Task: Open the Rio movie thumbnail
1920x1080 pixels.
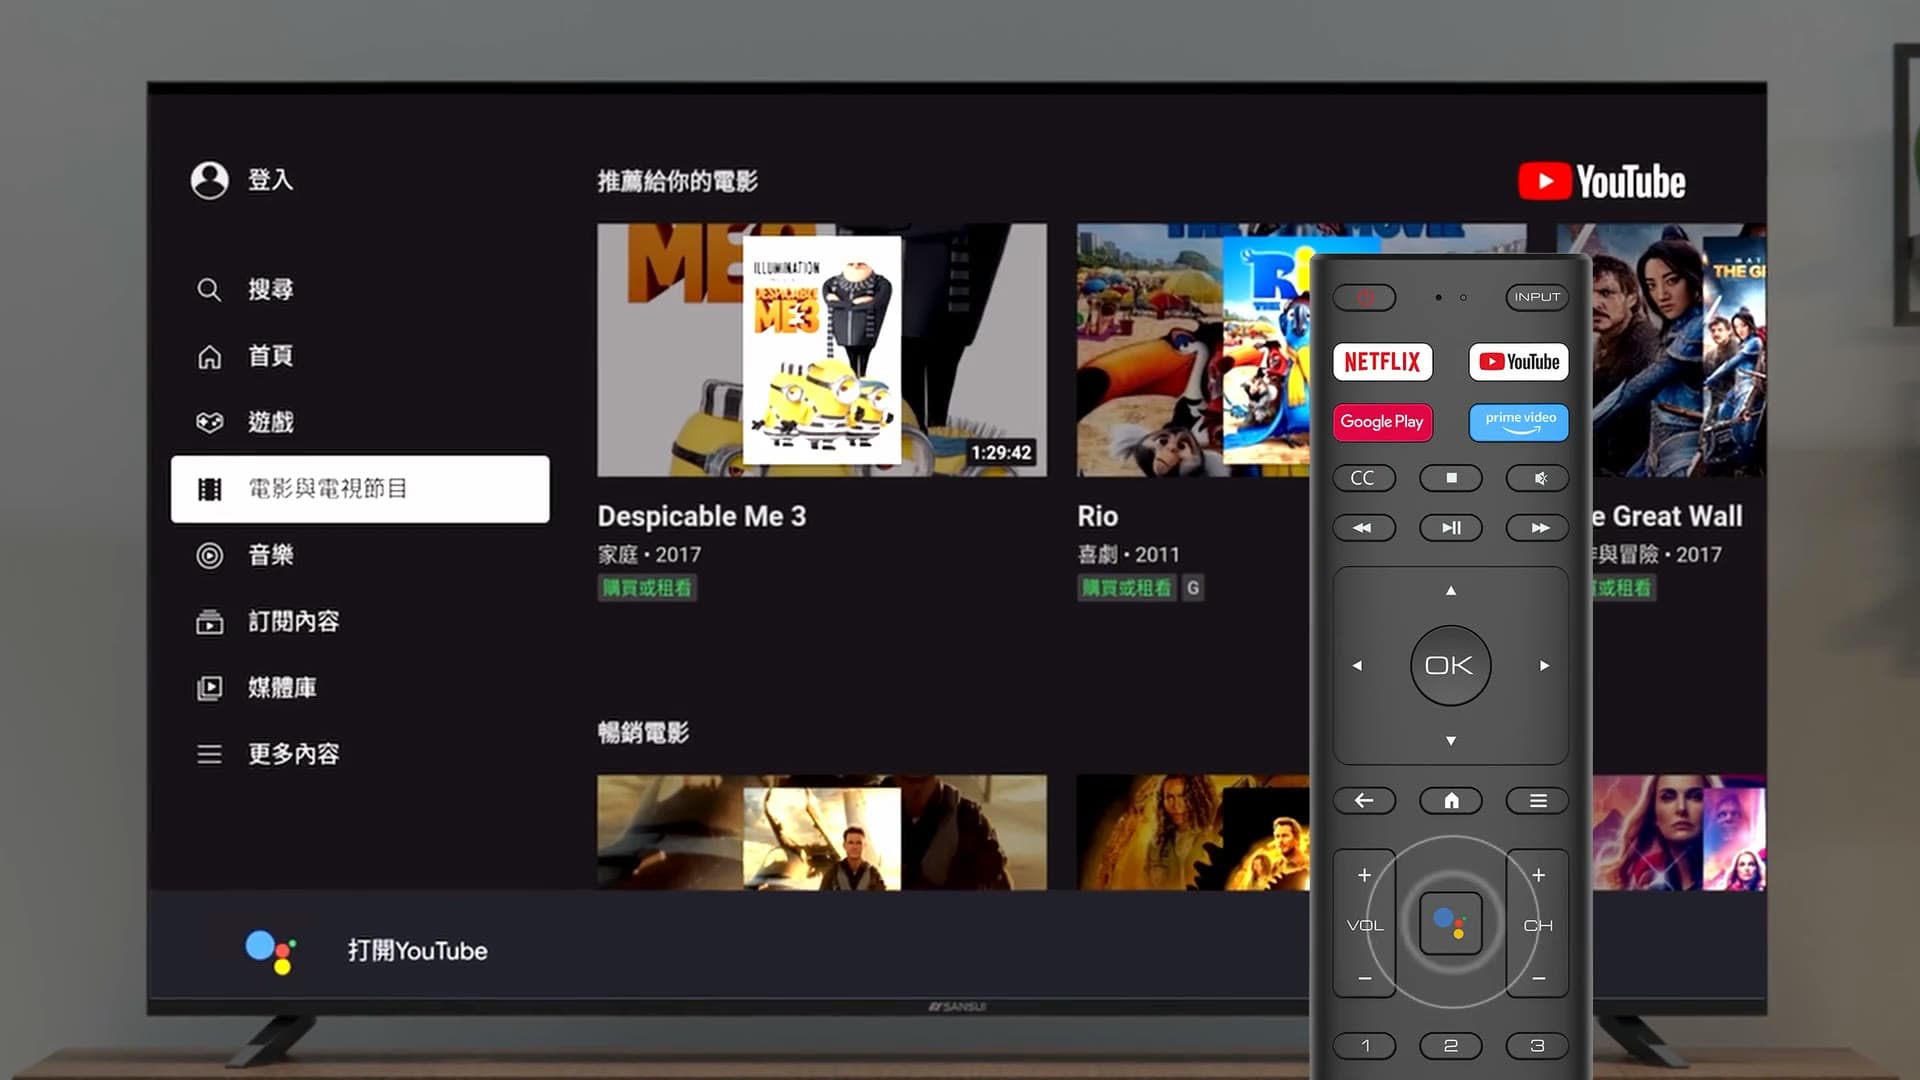Action: pyautogui.click(x=1193, y=350)
